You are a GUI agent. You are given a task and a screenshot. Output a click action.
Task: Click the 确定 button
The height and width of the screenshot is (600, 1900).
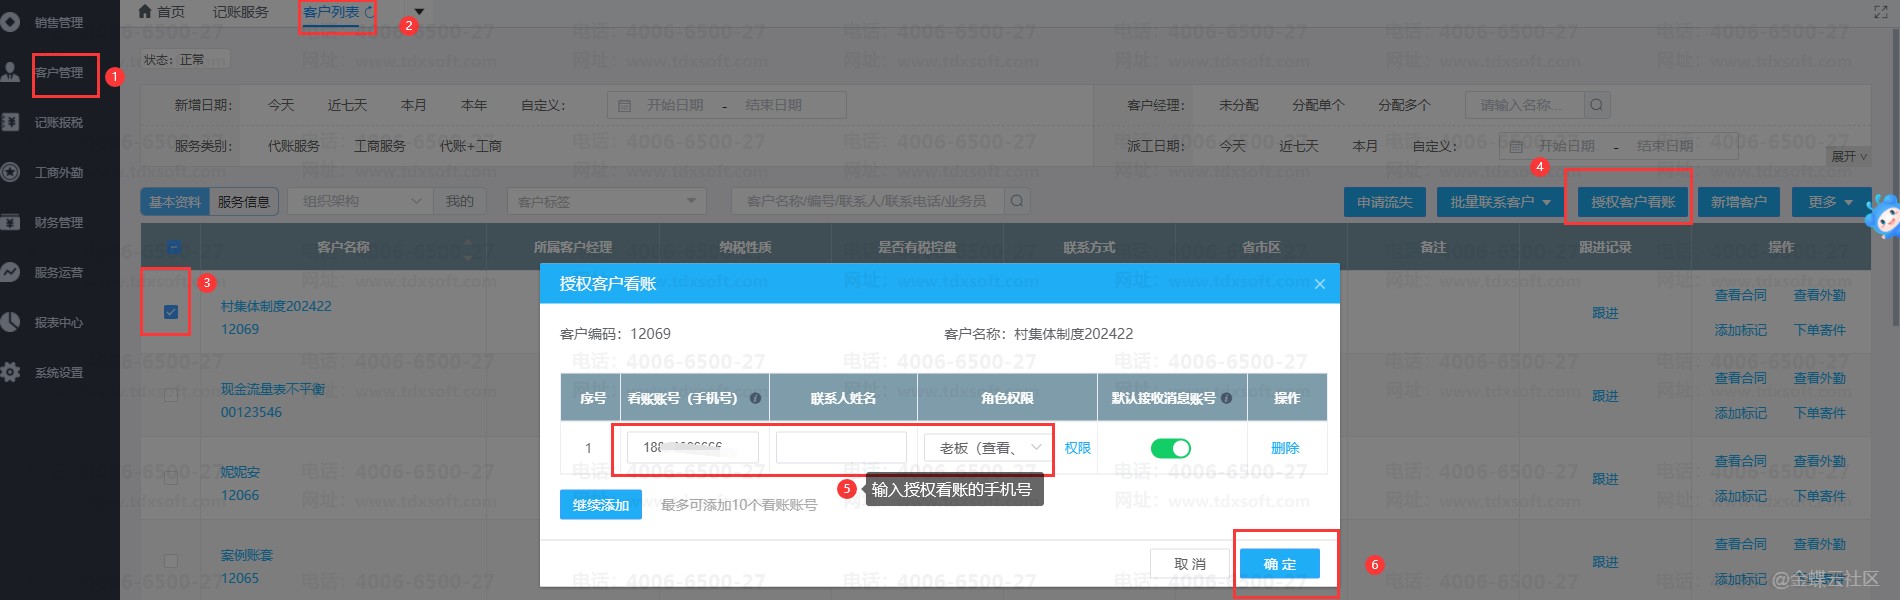point(1279,564)
